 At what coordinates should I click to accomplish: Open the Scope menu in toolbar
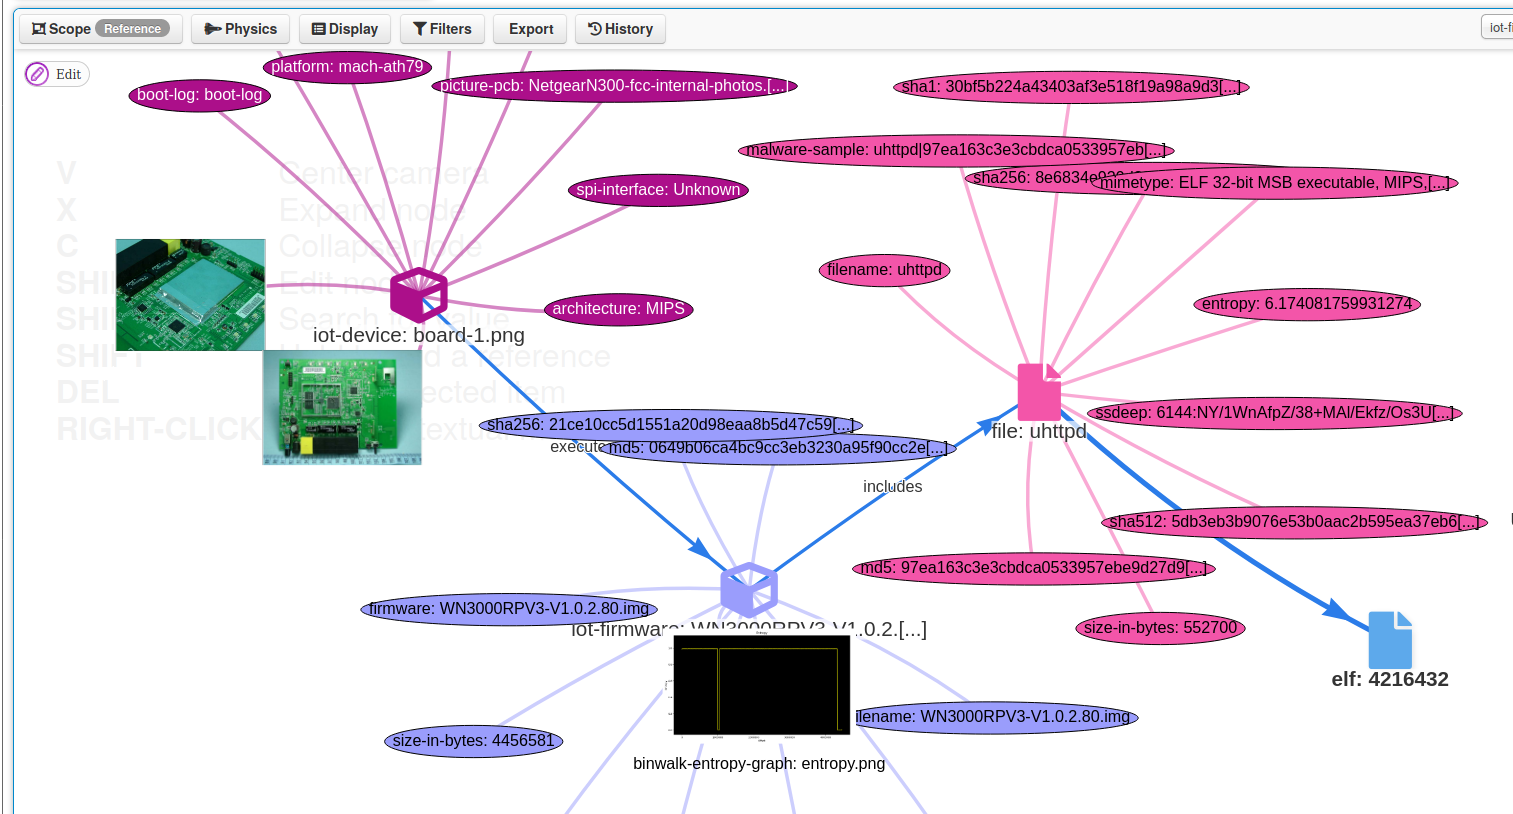coord(62,29)
